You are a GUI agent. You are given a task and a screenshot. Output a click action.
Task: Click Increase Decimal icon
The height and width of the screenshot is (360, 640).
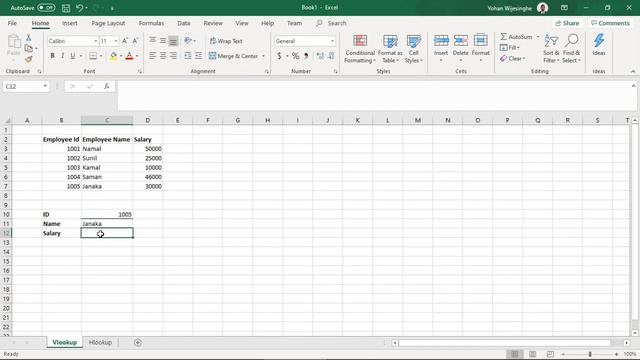(320, 56)
